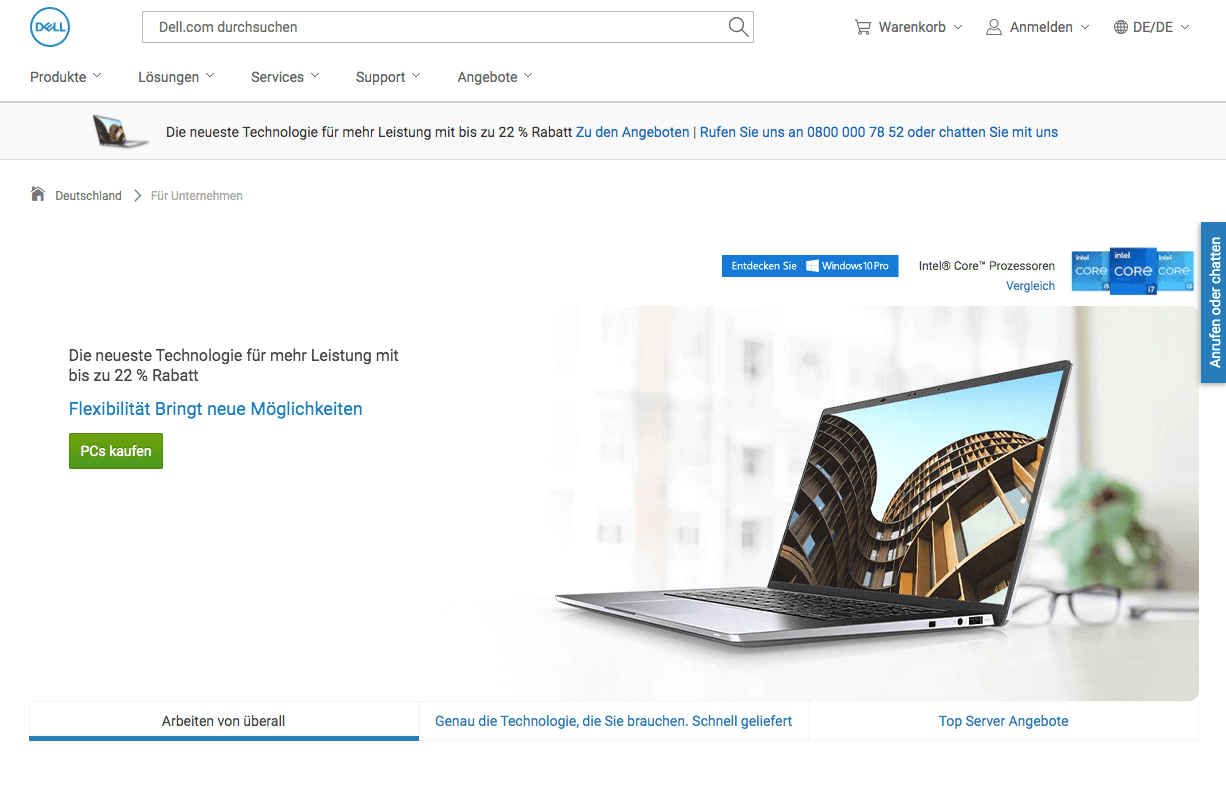Click the shopping cart icon

tap(862, 27)
